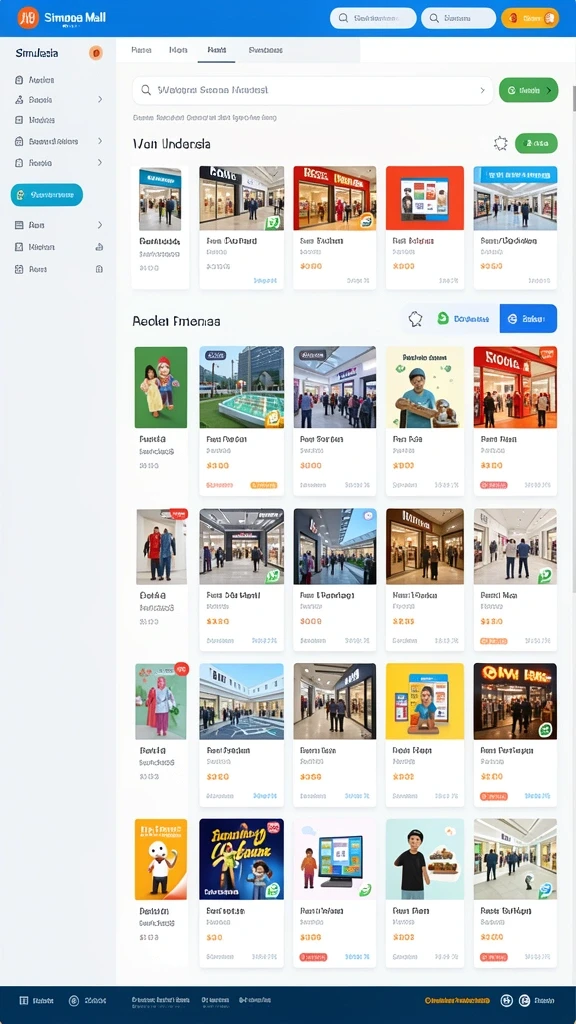Viewport: 576px width, 1024px height.
Task: Click the light button with green icon near Aeolet Fmenias
Action: (463, 319)
